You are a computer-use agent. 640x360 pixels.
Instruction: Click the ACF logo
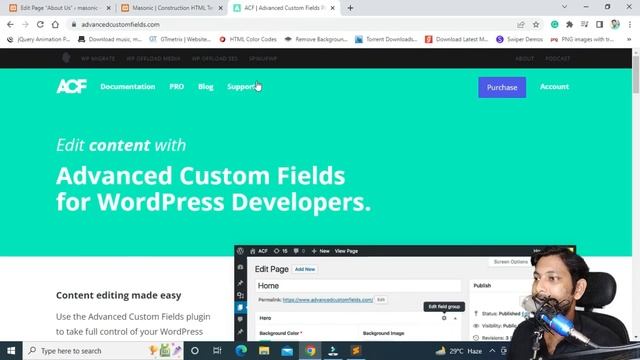pos(71,87)
